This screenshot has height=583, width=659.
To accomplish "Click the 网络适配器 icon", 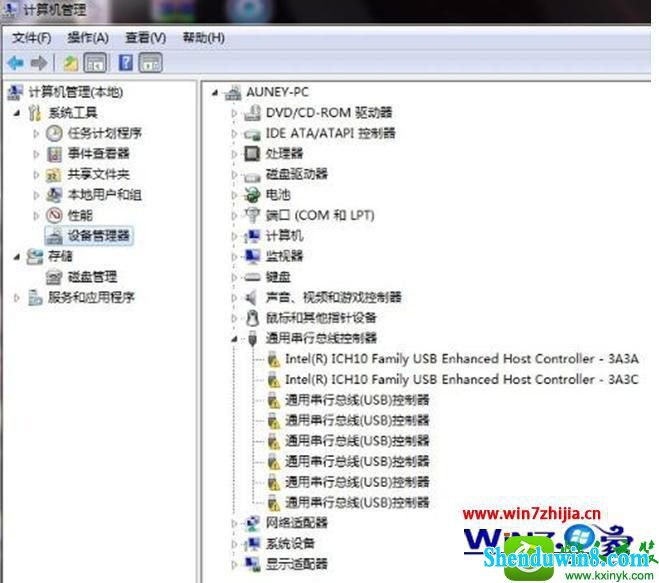I will click(x=253, y=523).
